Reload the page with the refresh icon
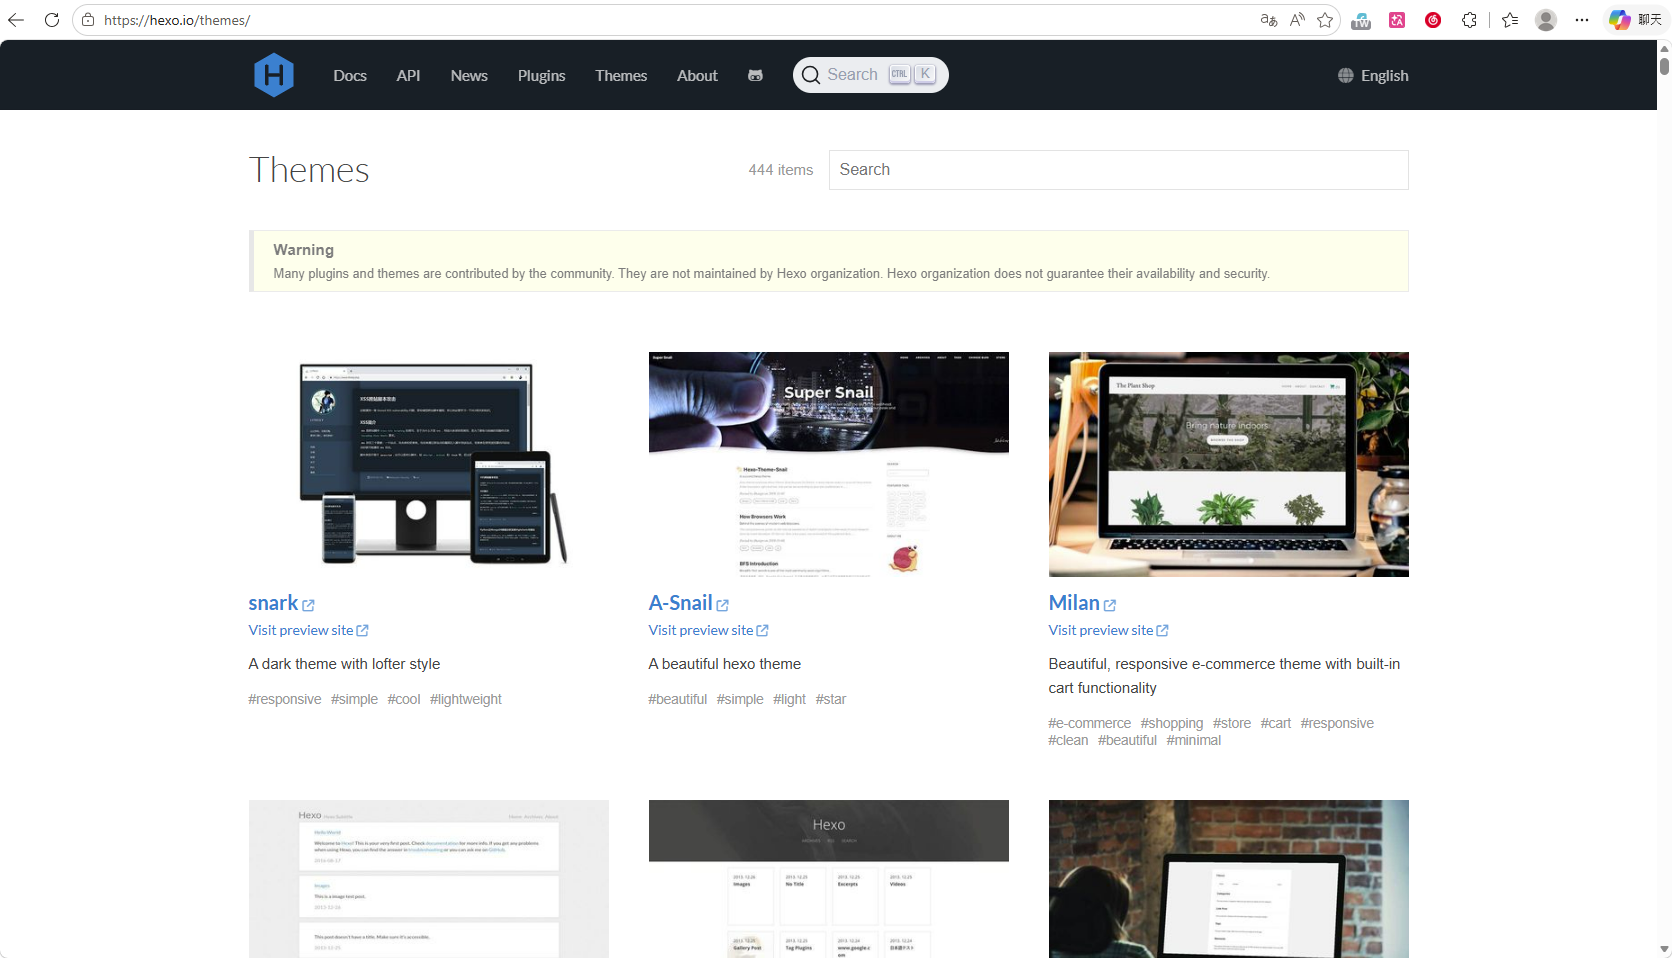This screenshot has height=958, width=1672. 52,20
